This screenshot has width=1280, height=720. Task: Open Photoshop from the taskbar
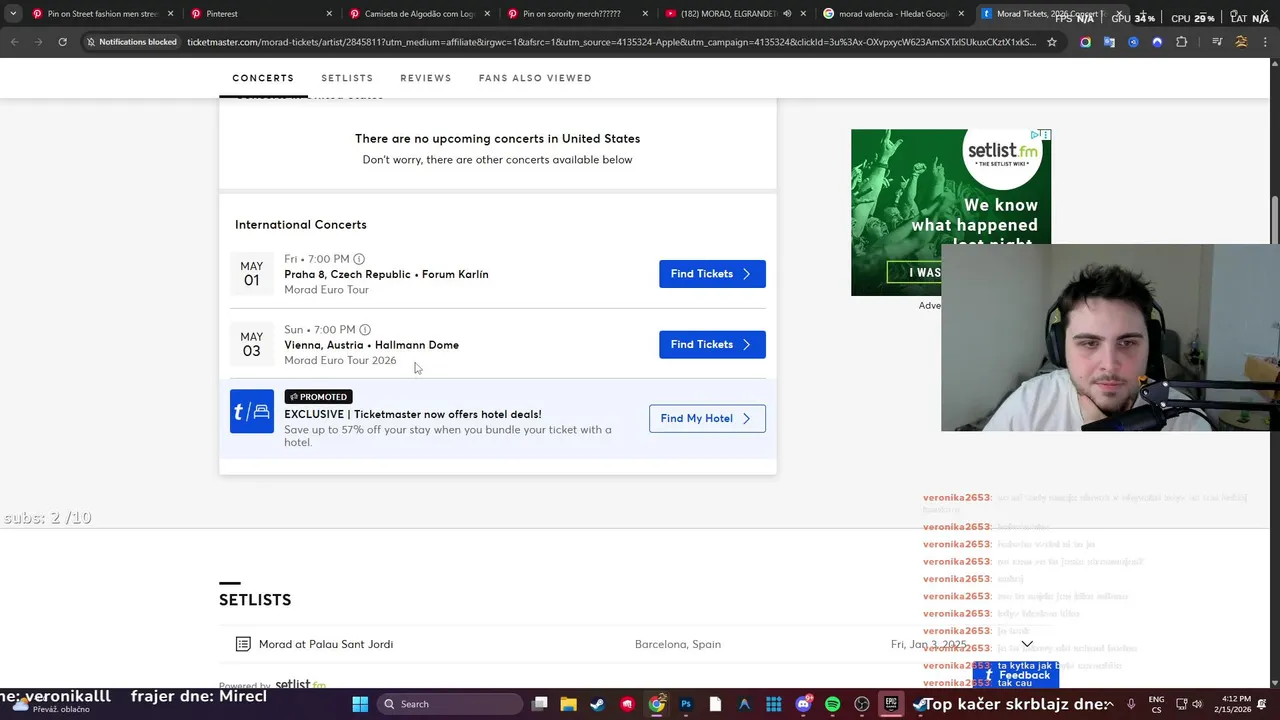686,704
